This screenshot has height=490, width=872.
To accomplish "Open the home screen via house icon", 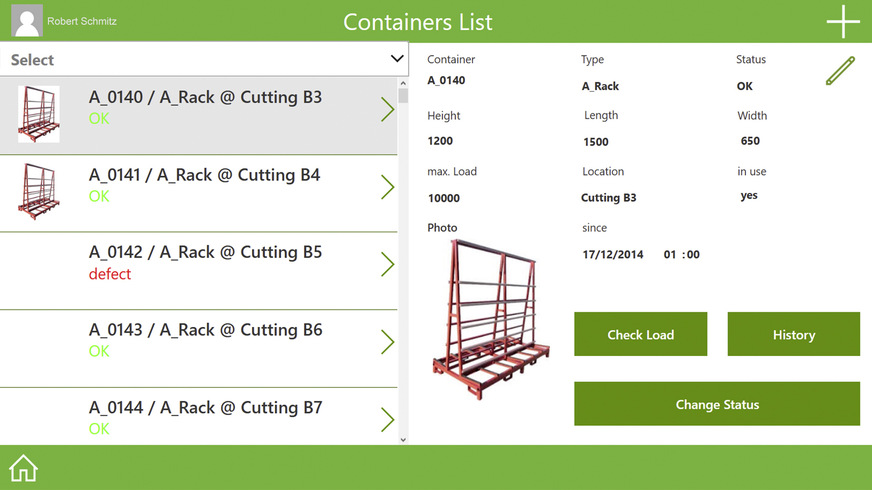I will pyautogui.click(x=23, y=468).
